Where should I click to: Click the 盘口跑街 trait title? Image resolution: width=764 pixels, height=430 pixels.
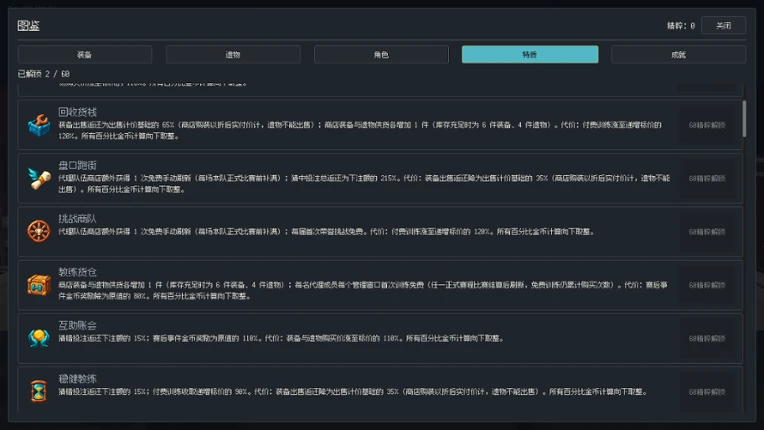[77, 165]
